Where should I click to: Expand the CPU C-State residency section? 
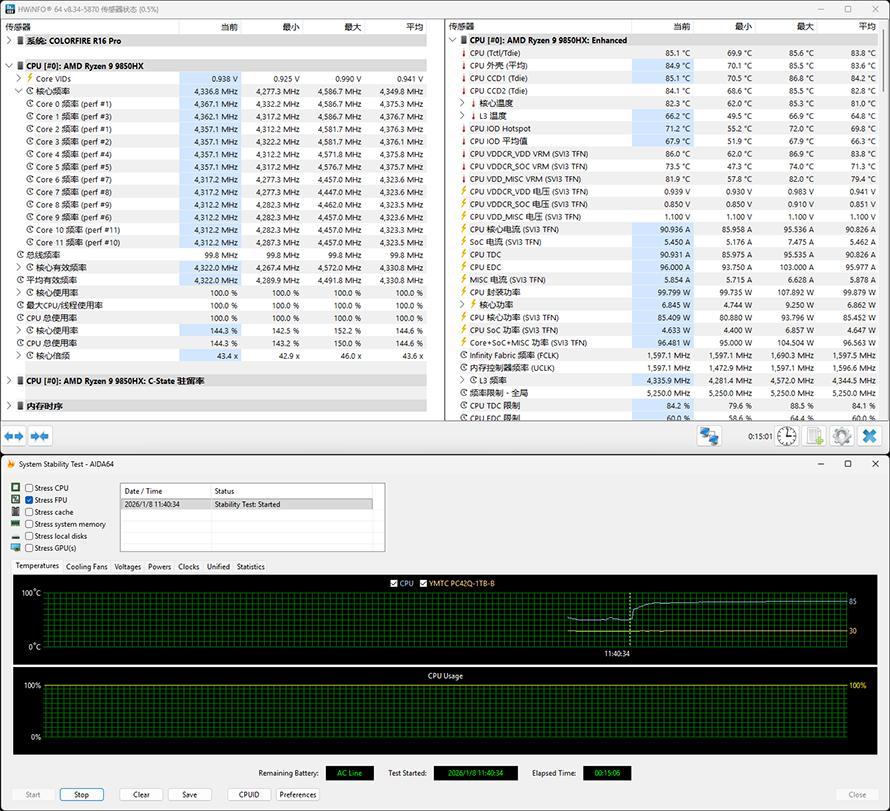(9, 381)
